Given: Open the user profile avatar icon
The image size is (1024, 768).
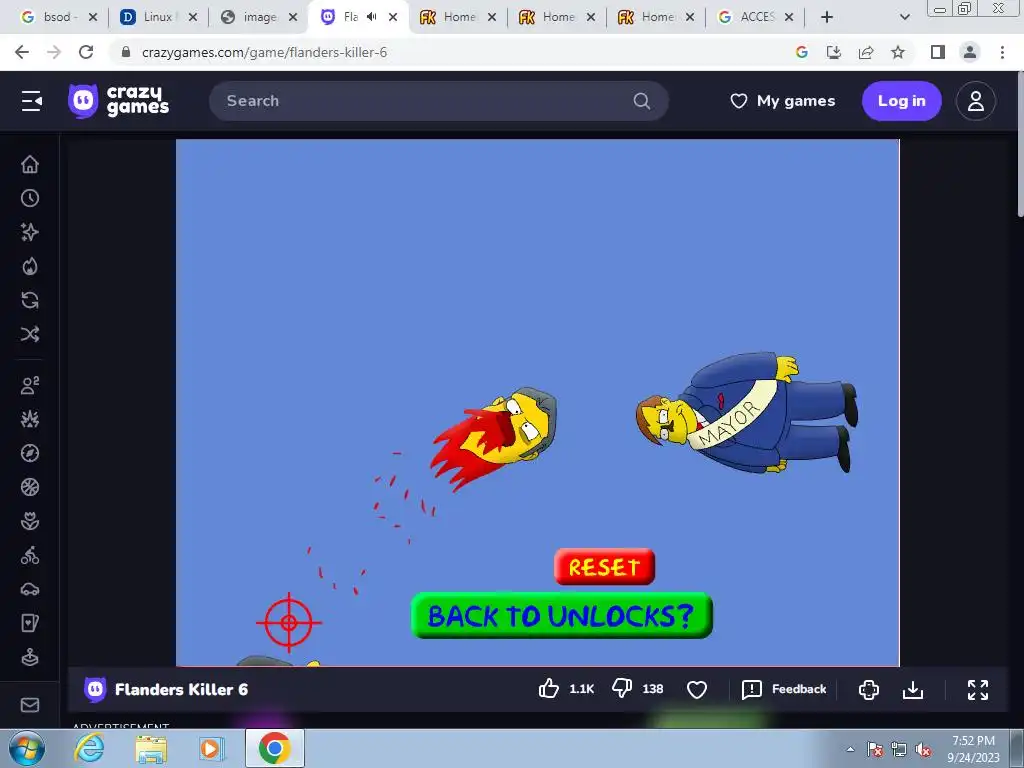Looking at the screenshot, I should click(x=976, y=101).
